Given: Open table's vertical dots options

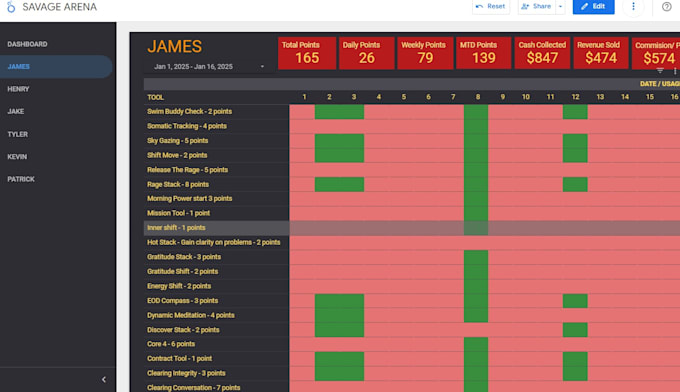Looking at the screenshot, I should point(675,71).
